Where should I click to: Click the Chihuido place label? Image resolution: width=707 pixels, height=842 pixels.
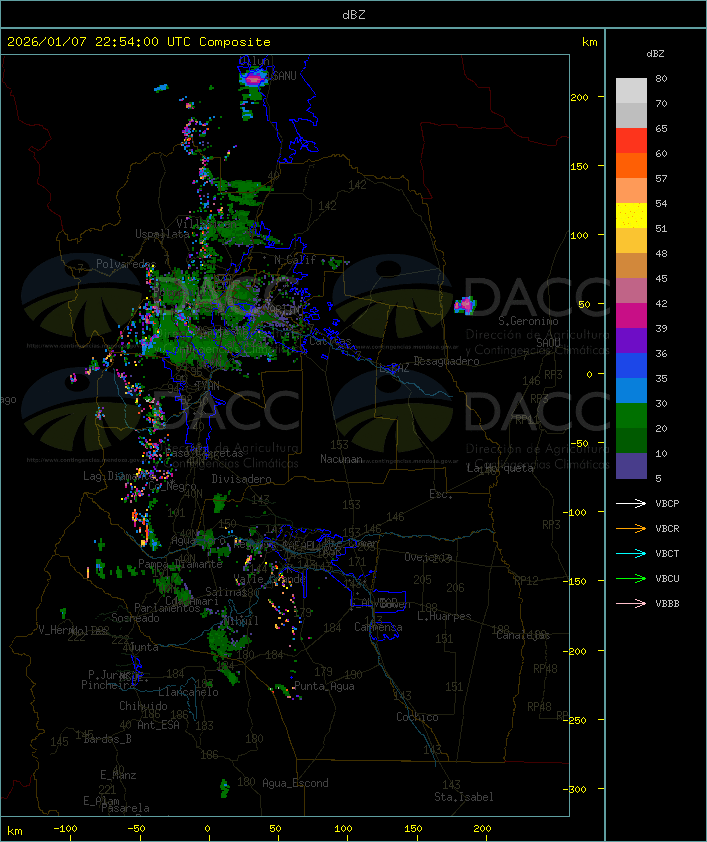(143, 706)
